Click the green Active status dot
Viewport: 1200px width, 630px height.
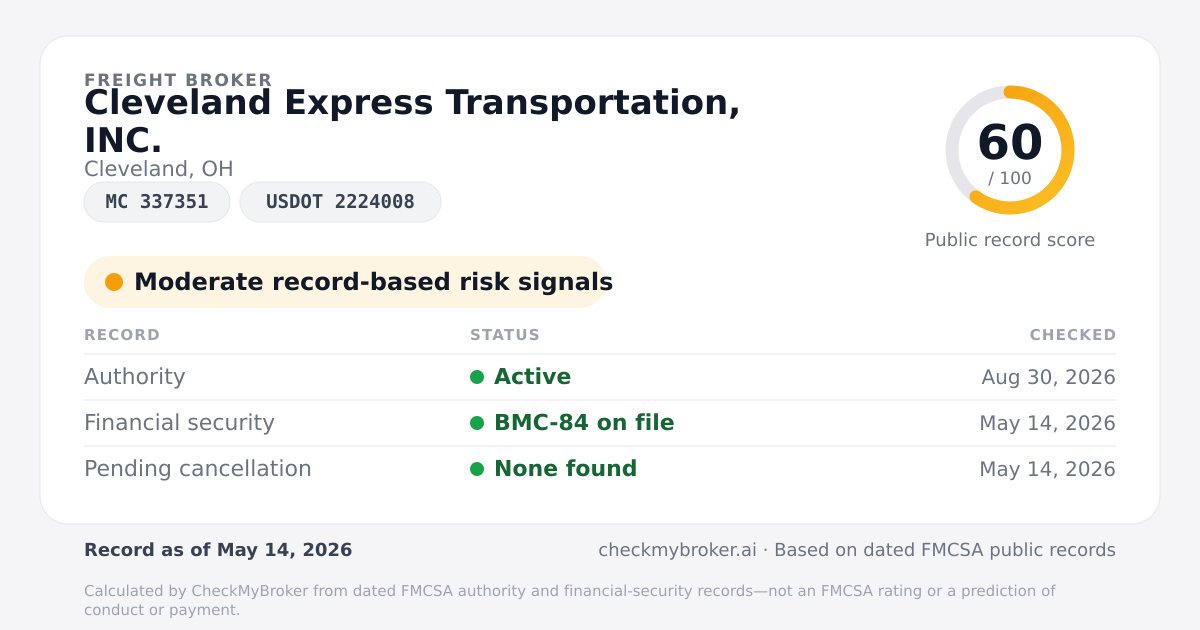coord(477,377)
